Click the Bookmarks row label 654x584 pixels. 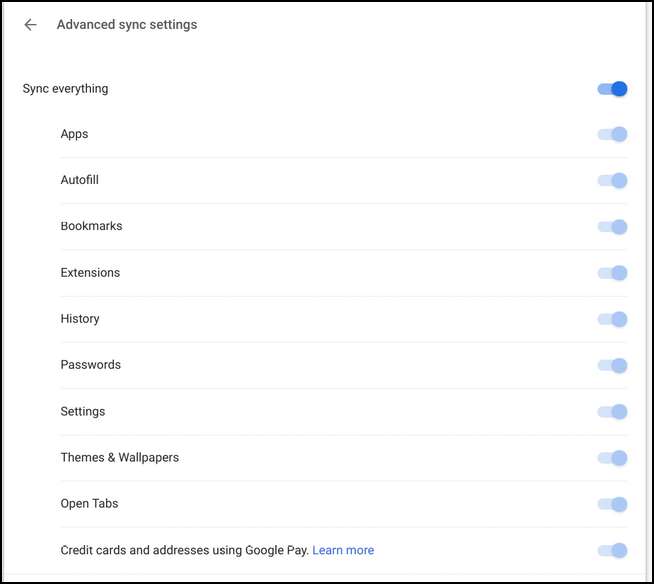click(x=91, y=226)
